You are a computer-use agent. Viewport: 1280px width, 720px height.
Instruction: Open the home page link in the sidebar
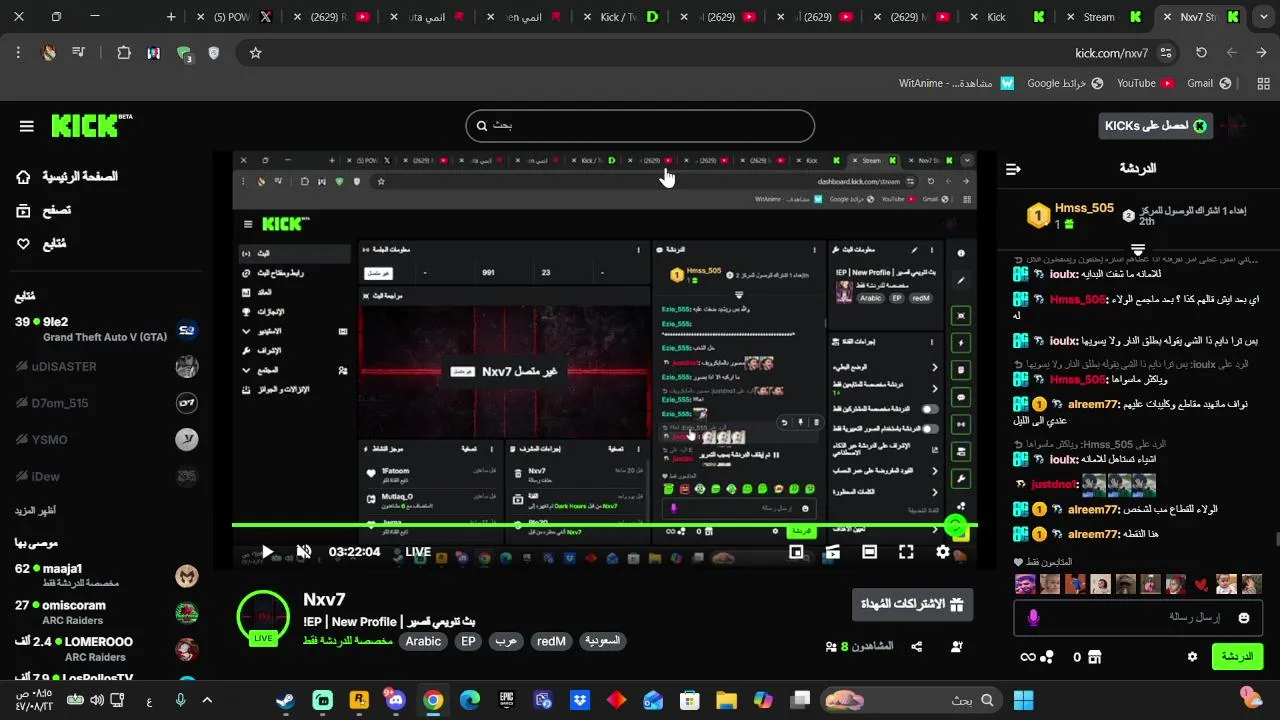click(x=67, y=177)
